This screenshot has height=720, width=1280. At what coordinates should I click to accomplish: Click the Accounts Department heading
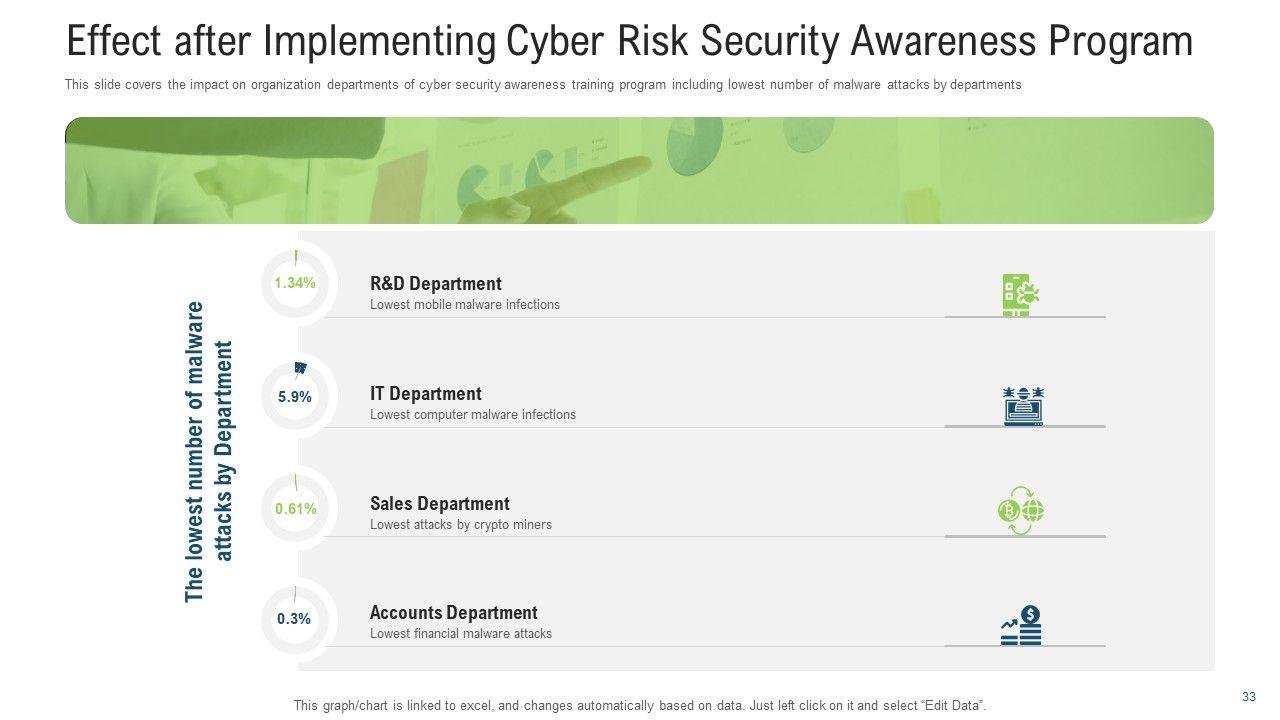(x=453, y=613)
